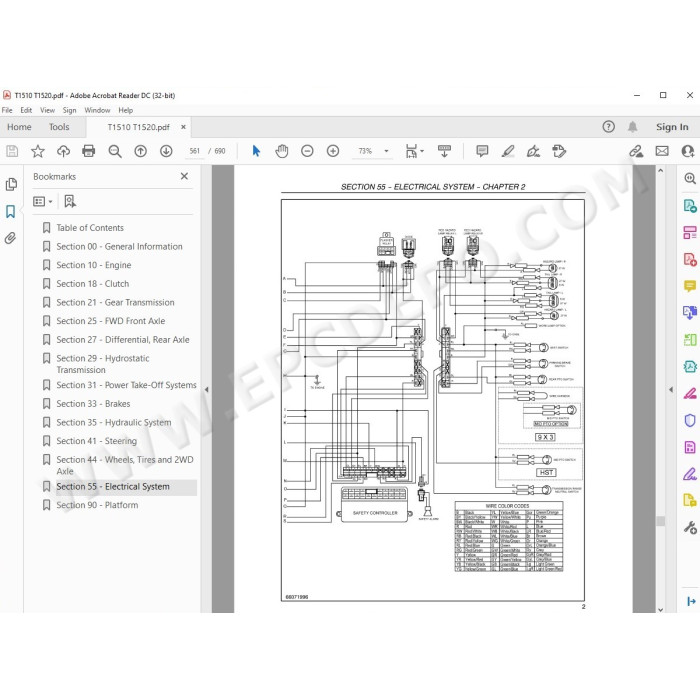This screenshot has height=700, width=700.
Task: Close the T1510 T1520.pdf tab
Action: (x=183, y=127)
